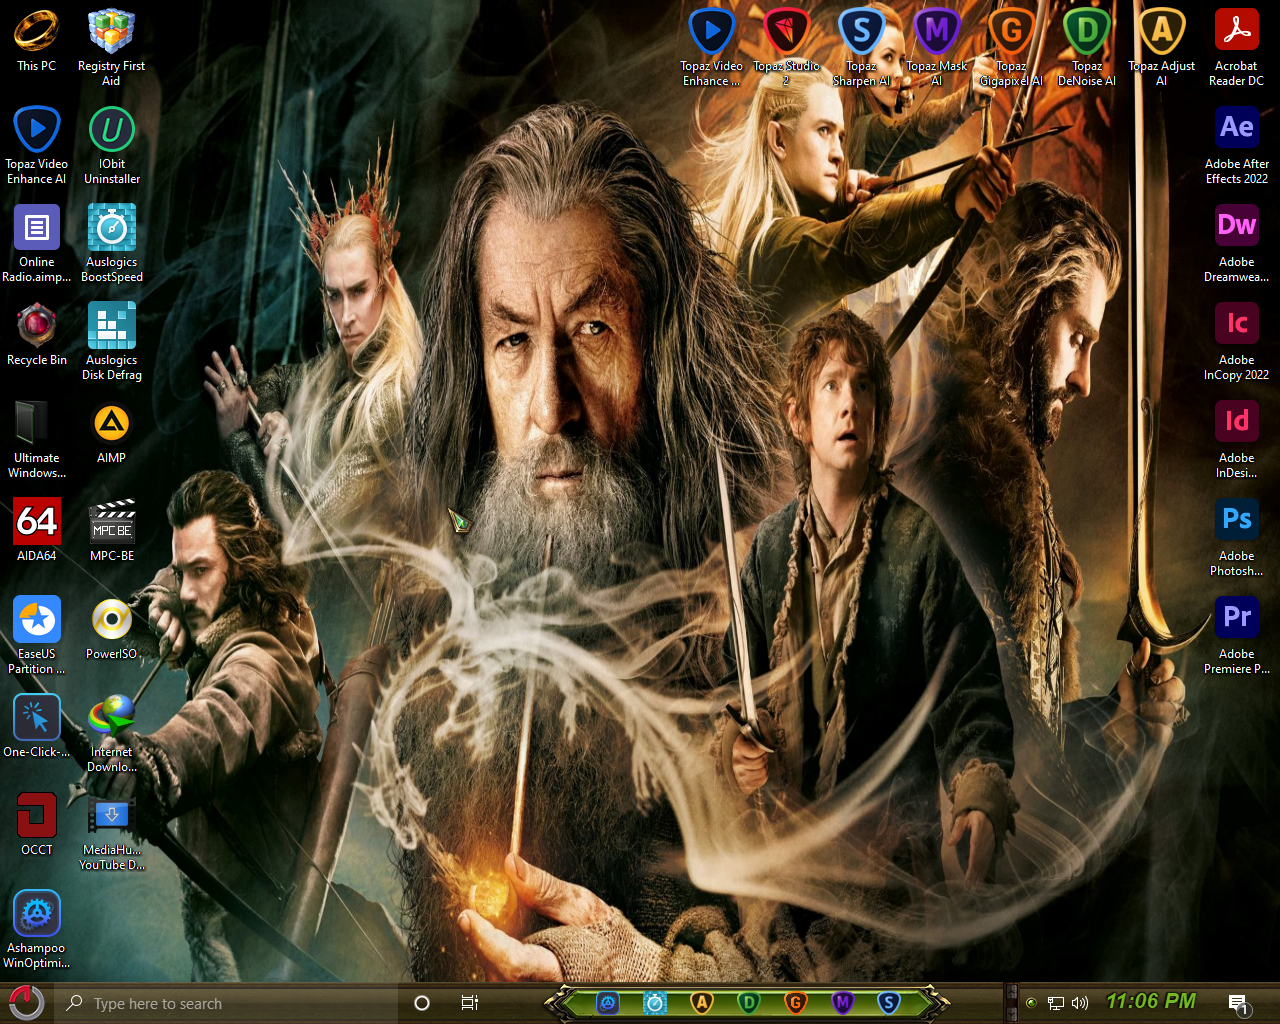The width and height of the screenshot is (1280, 1024).
Task: Open Topaz Adjust AI desktop icon
Action: click(1161, 47)
